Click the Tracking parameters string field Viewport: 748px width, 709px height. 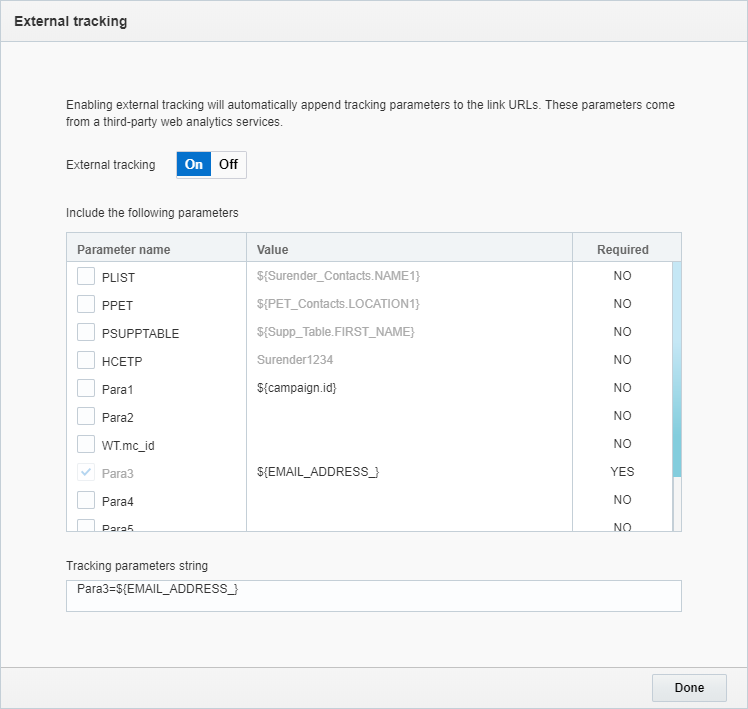coord(373,596)
